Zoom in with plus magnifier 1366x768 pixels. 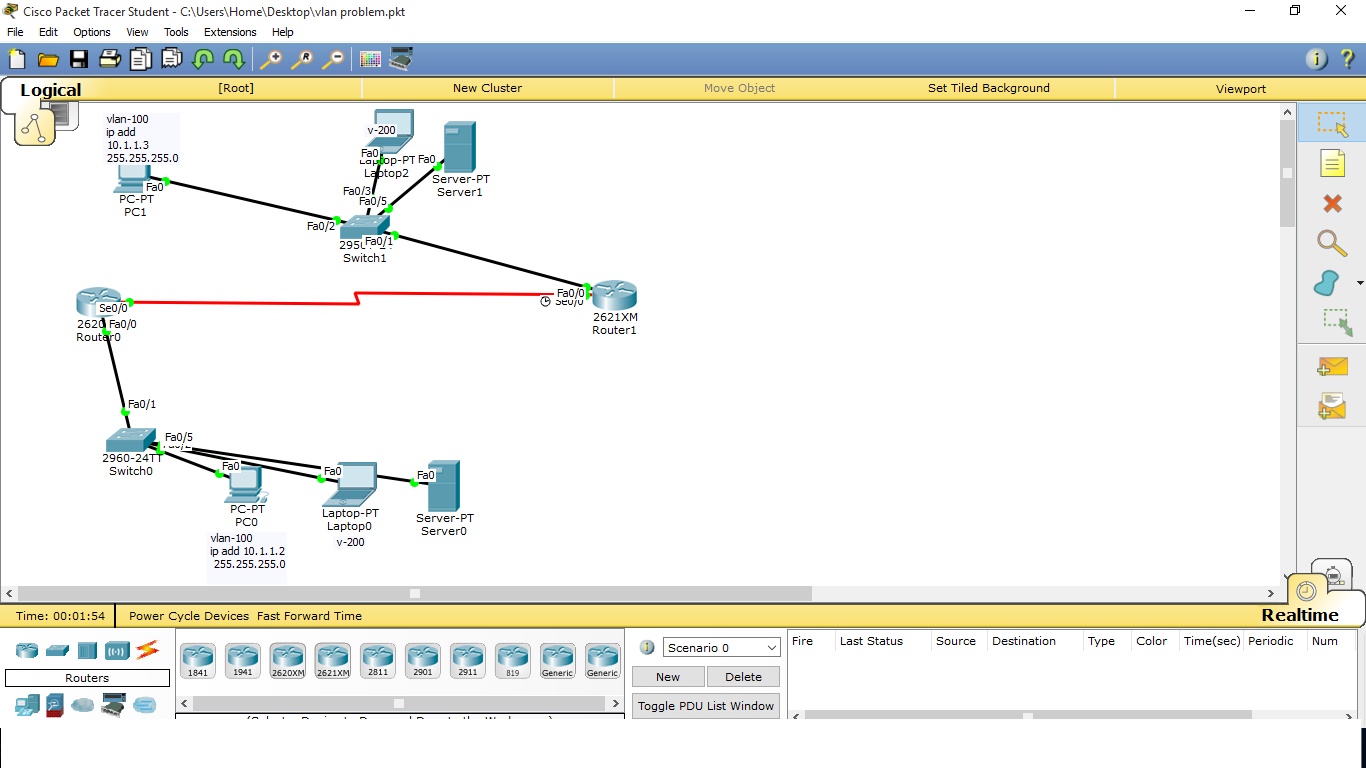(271, 59)
